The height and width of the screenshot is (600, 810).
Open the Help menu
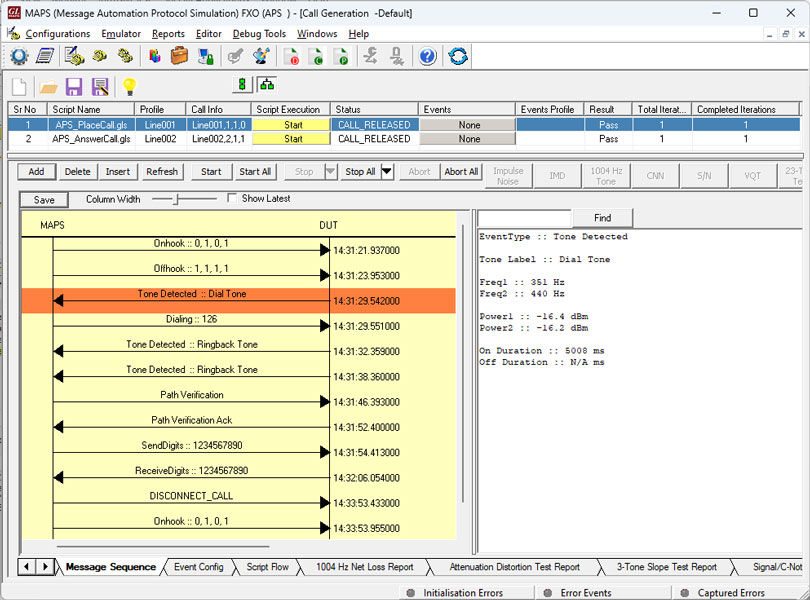[x=359, y=34]
